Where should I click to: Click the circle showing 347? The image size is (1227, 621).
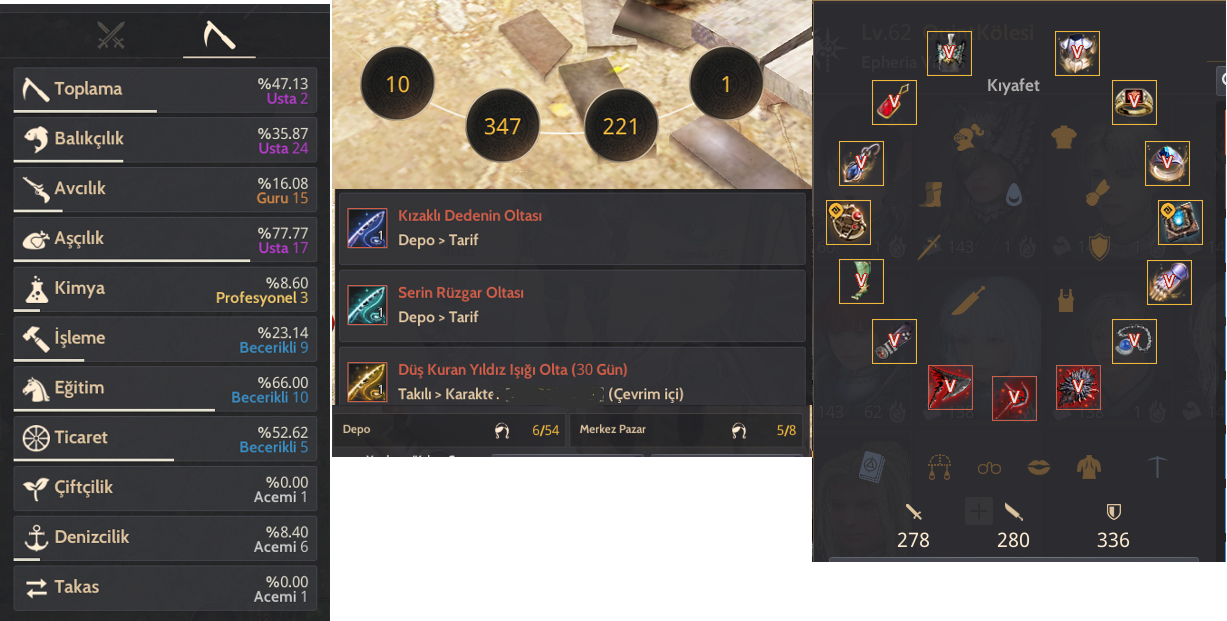pyautogui.click(x=502, y=126)
